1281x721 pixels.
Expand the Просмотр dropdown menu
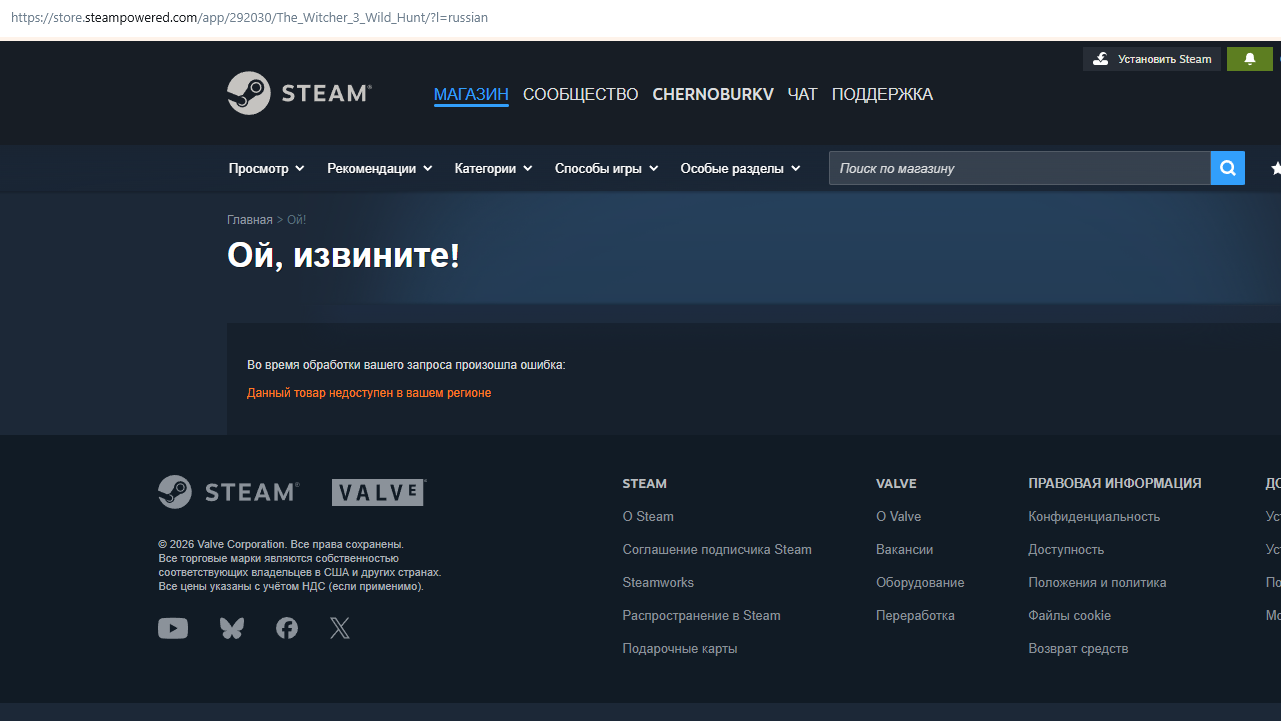coord(266,168)
